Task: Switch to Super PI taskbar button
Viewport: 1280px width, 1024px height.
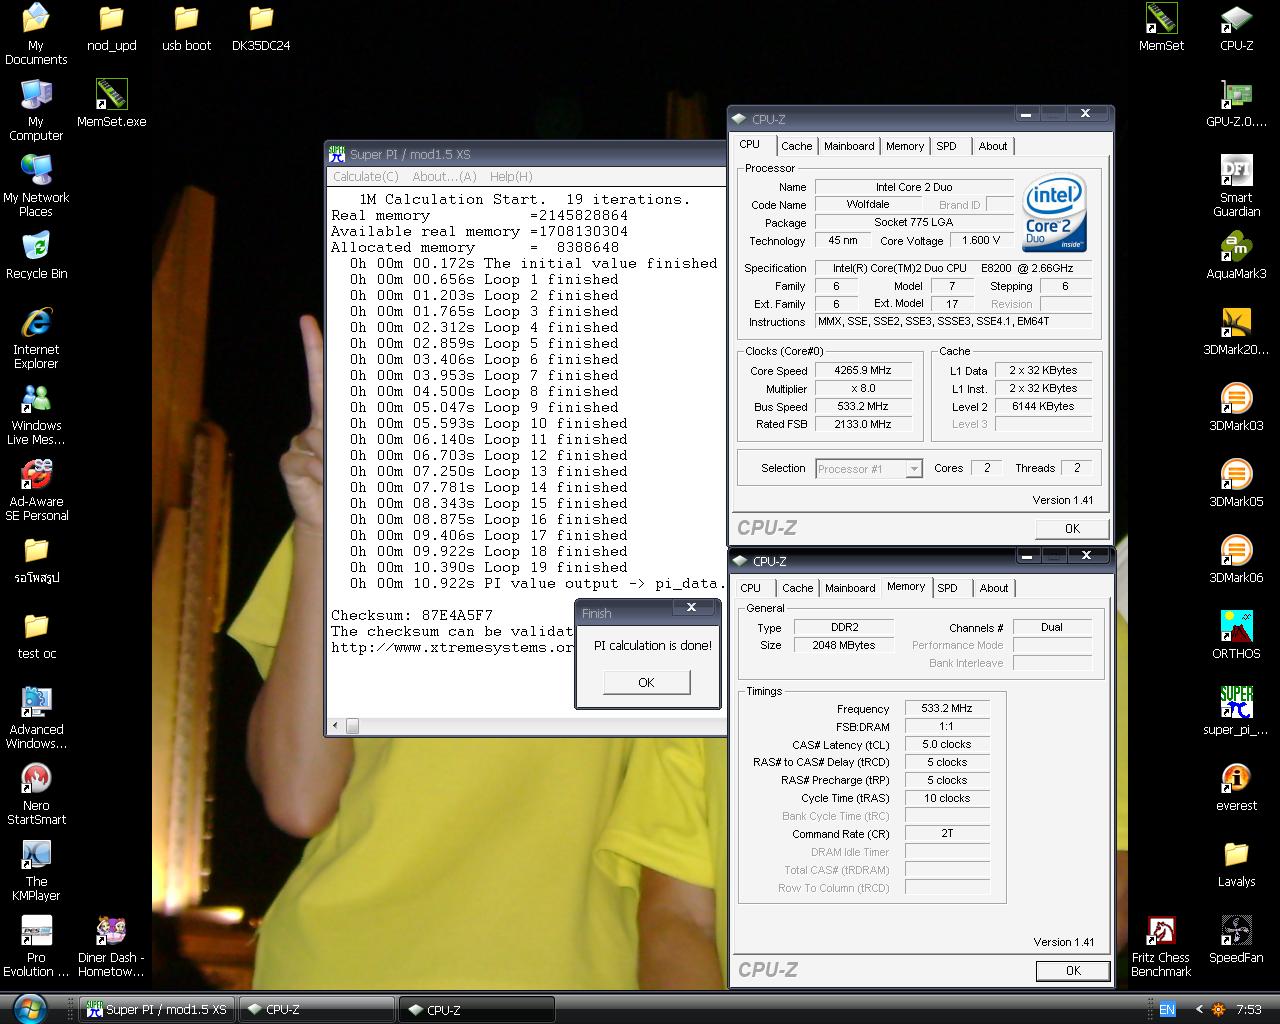Action: point(158,1010)
